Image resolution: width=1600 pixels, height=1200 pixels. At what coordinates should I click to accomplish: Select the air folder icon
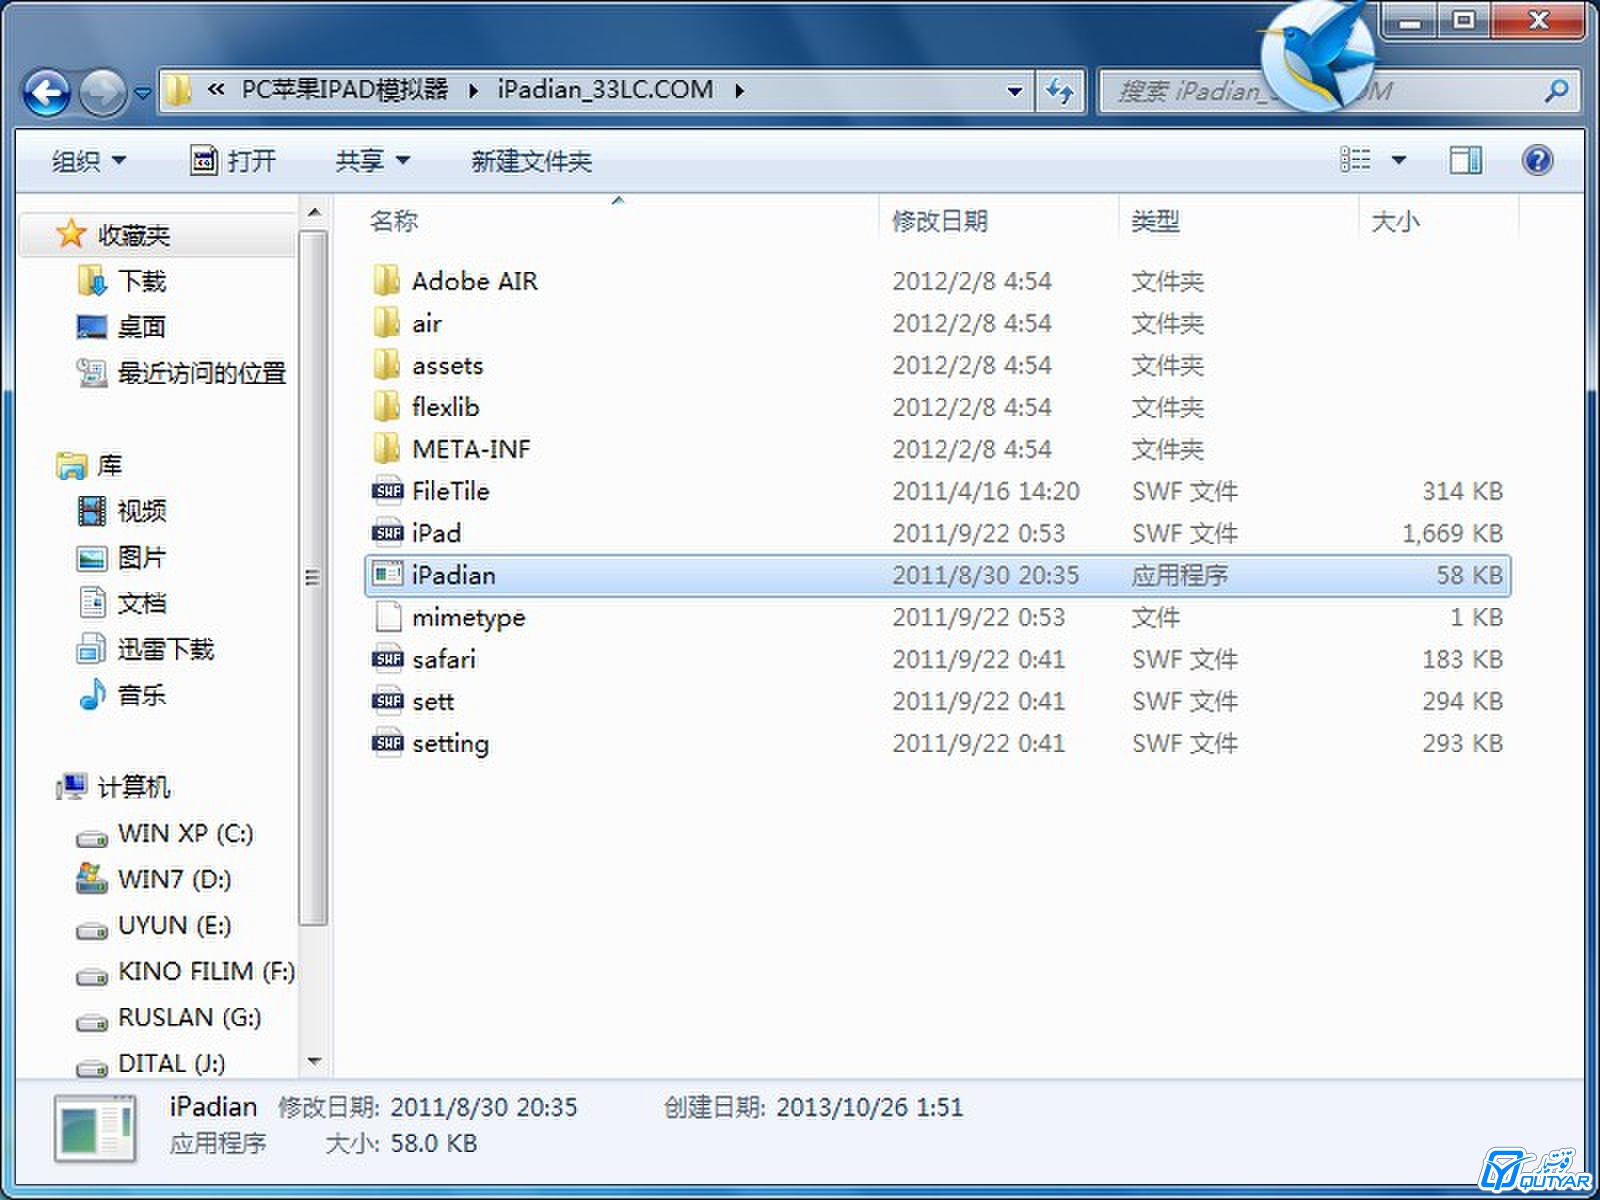386,323
